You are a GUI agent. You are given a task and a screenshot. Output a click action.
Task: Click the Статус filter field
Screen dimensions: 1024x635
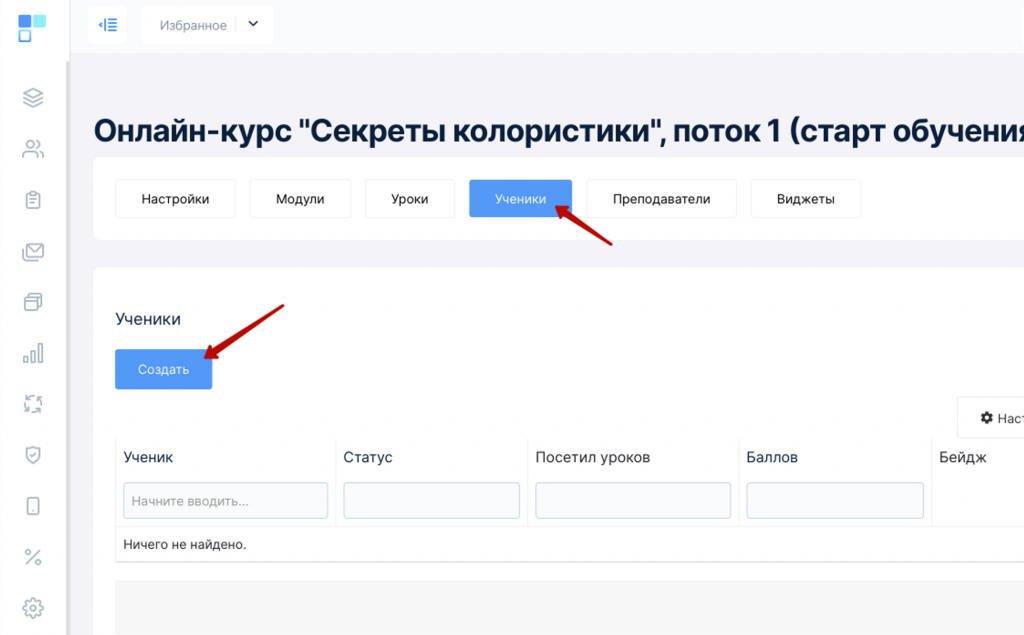(432, 501)
